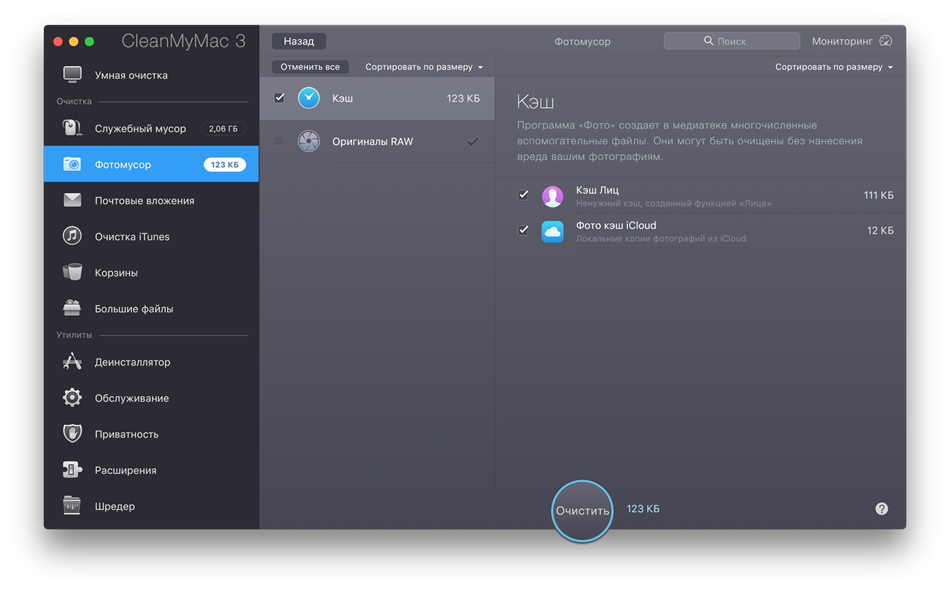Screen dimensions: 950x591
Task: Click the magnifier icon in search field
Action: [708, 41]
